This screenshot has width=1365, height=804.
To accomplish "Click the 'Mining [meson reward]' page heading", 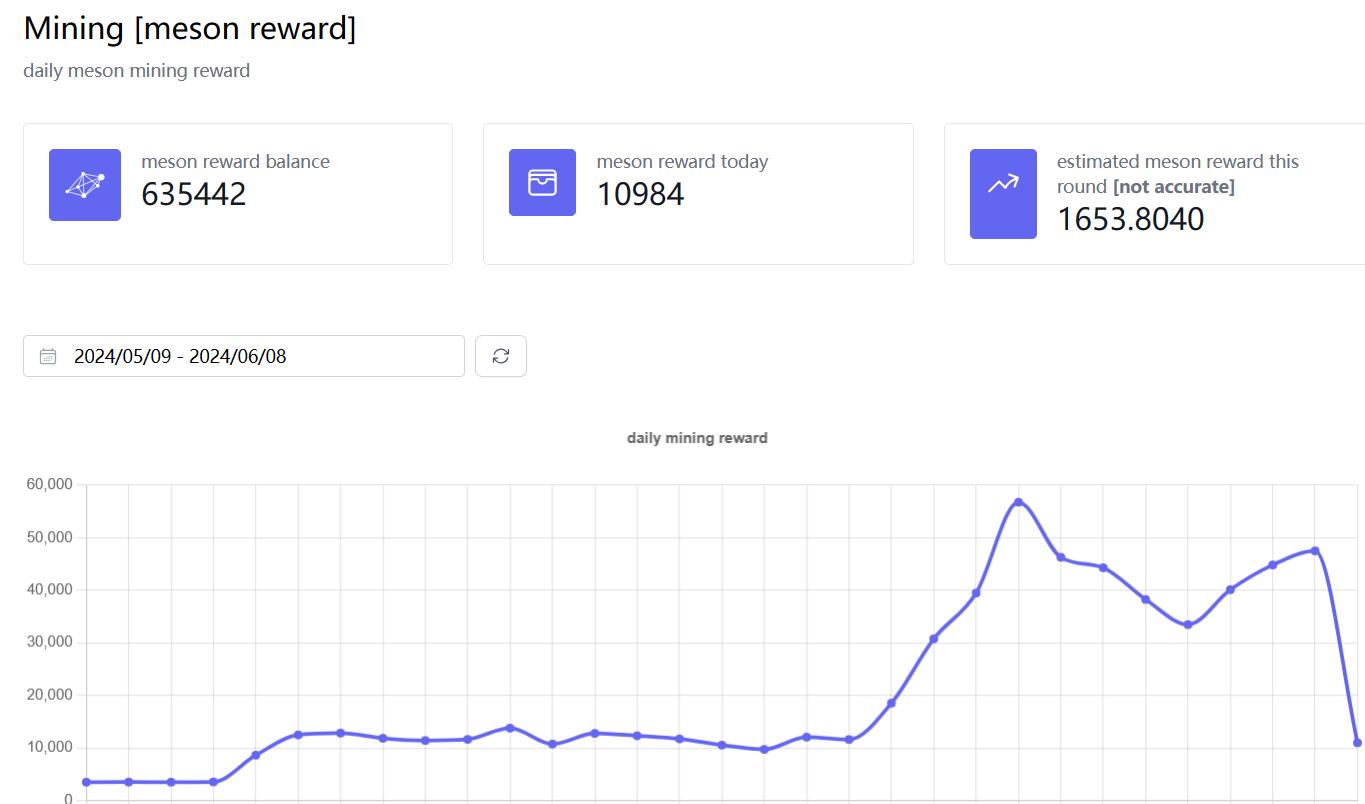I will (x=190, y=28).
